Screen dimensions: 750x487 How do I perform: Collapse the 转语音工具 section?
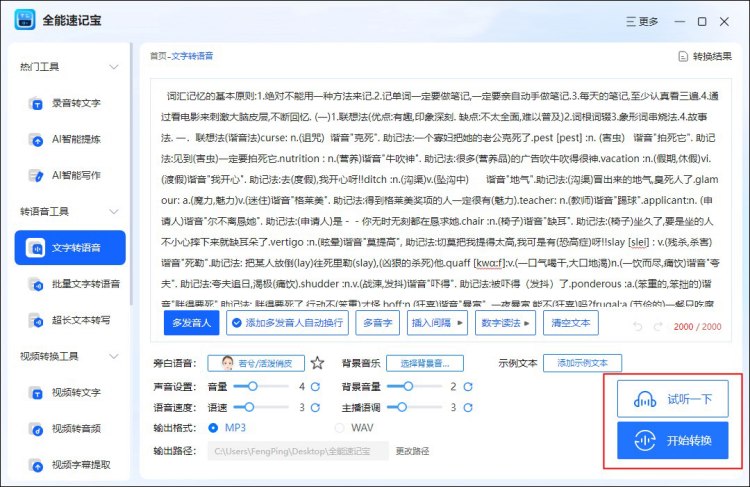114,211
